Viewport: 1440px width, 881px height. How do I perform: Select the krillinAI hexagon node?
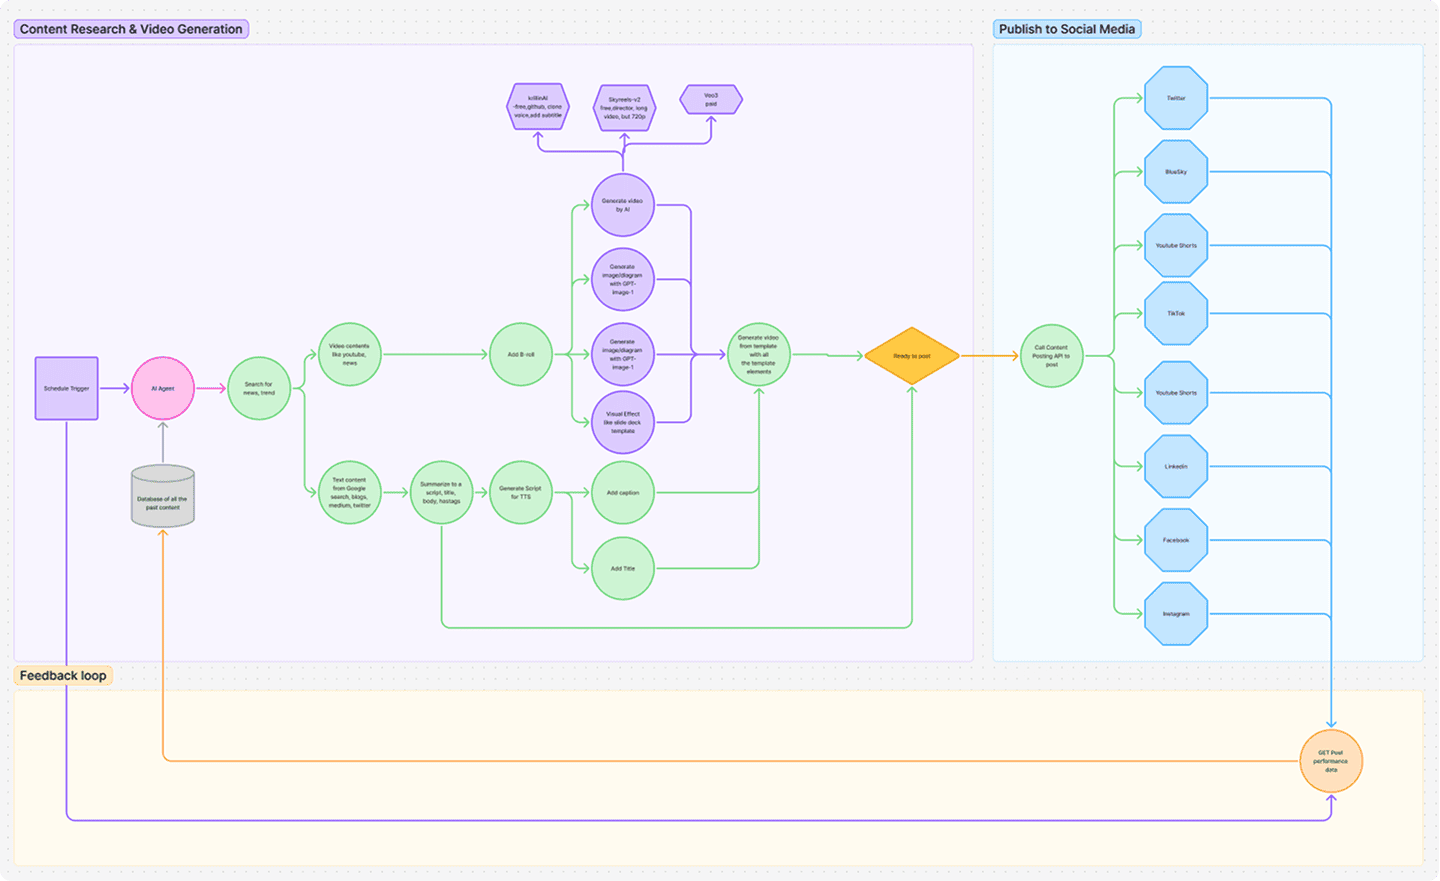536,106
